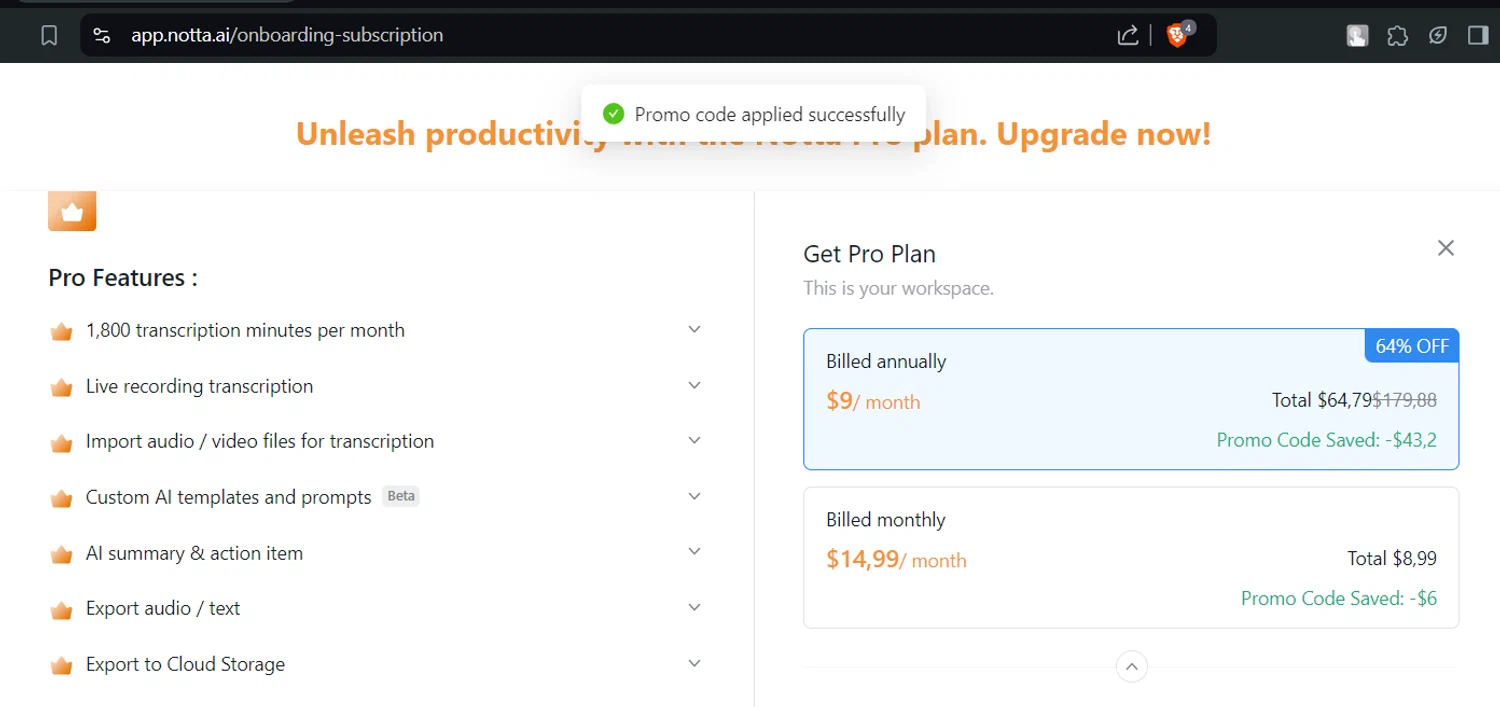
Task: Collapse the plan section with the round arrow
Action: click(1131, 666)
